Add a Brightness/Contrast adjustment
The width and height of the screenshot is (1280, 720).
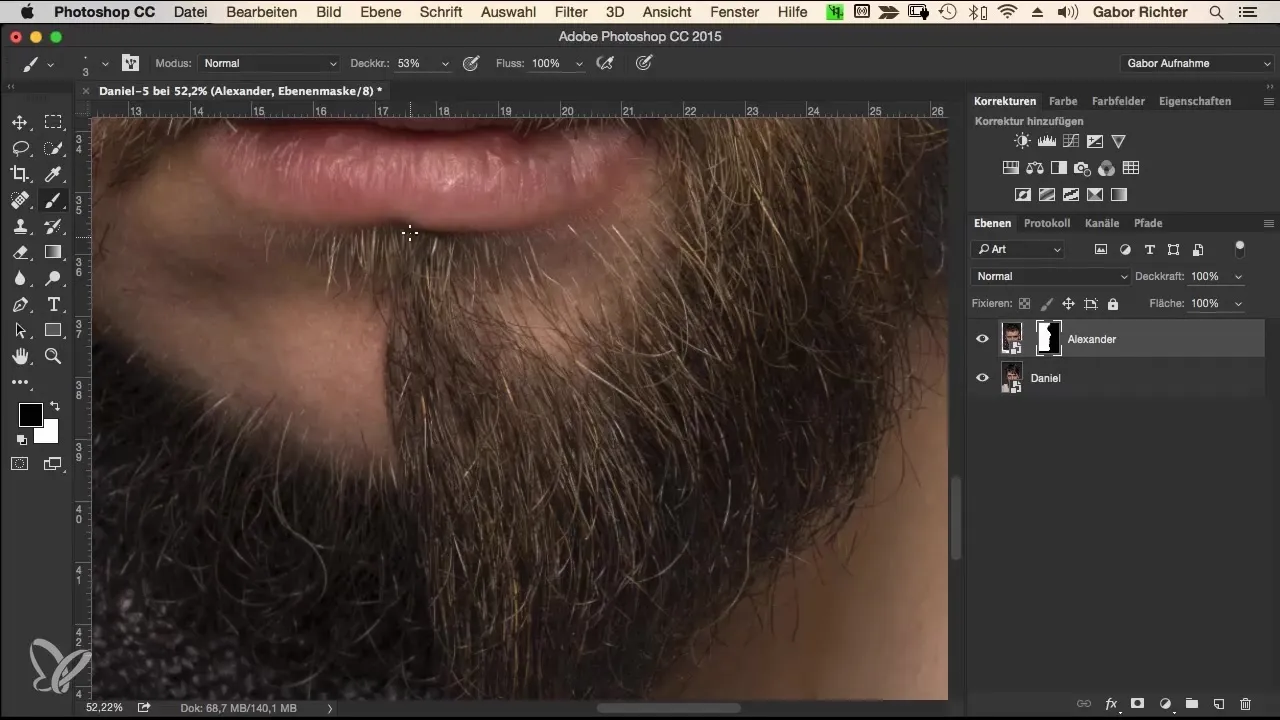coord(1022,141)
